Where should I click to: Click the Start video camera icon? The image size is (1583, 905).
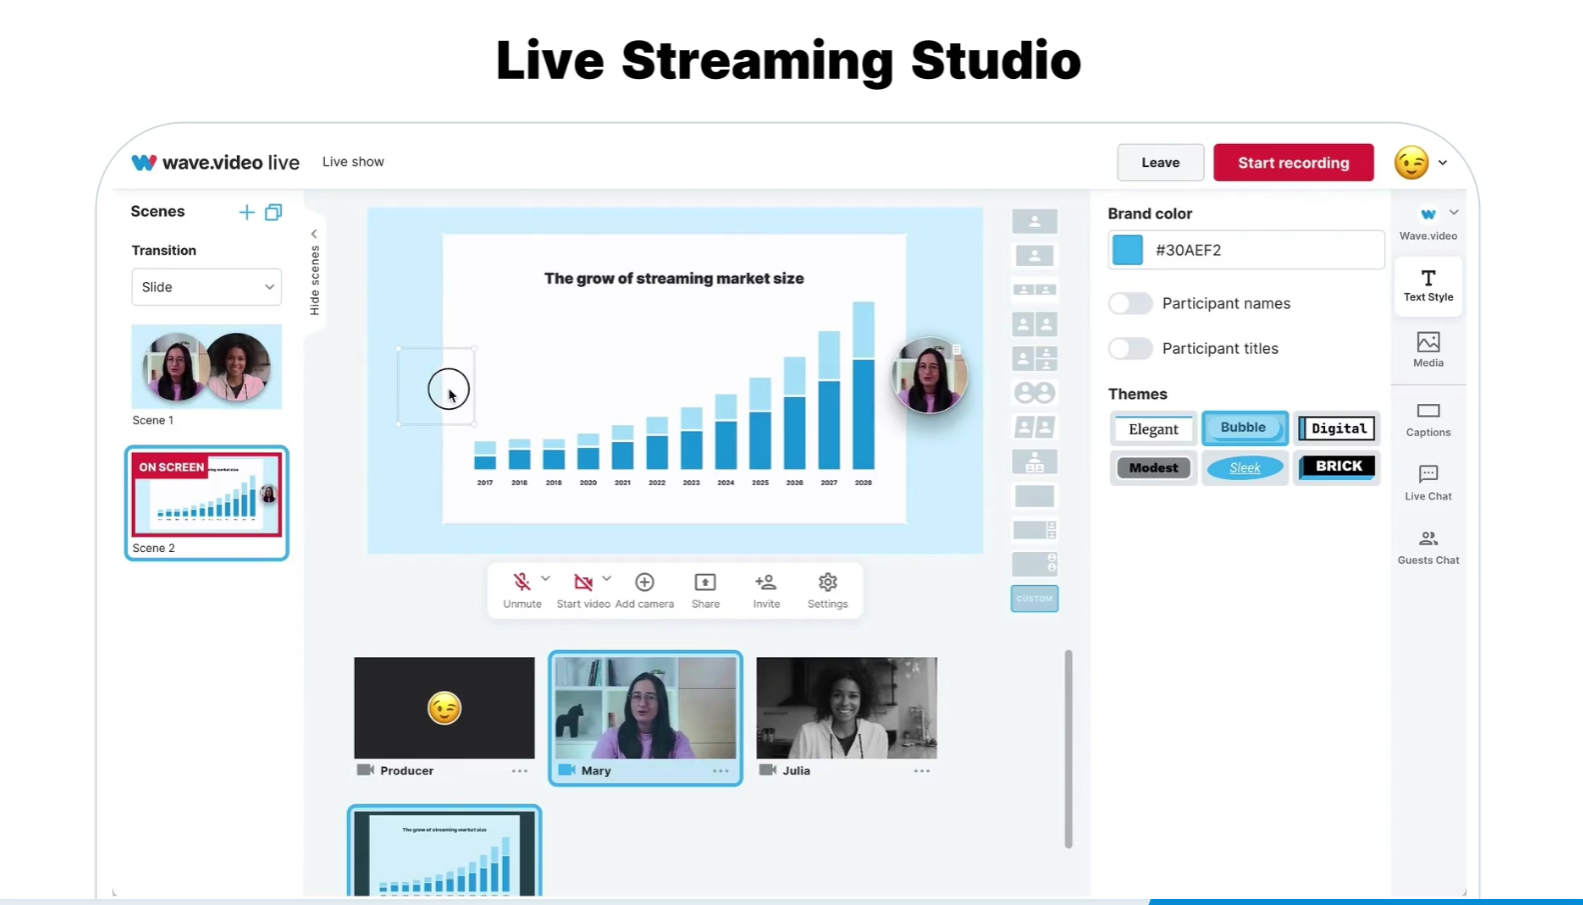coord(583,583)
